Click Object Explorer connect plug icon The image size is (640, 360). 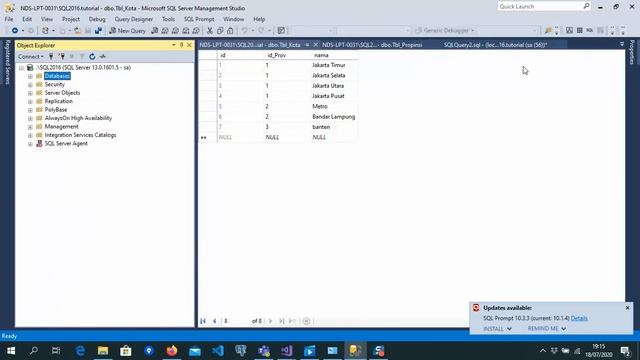(x=51, y=57)
